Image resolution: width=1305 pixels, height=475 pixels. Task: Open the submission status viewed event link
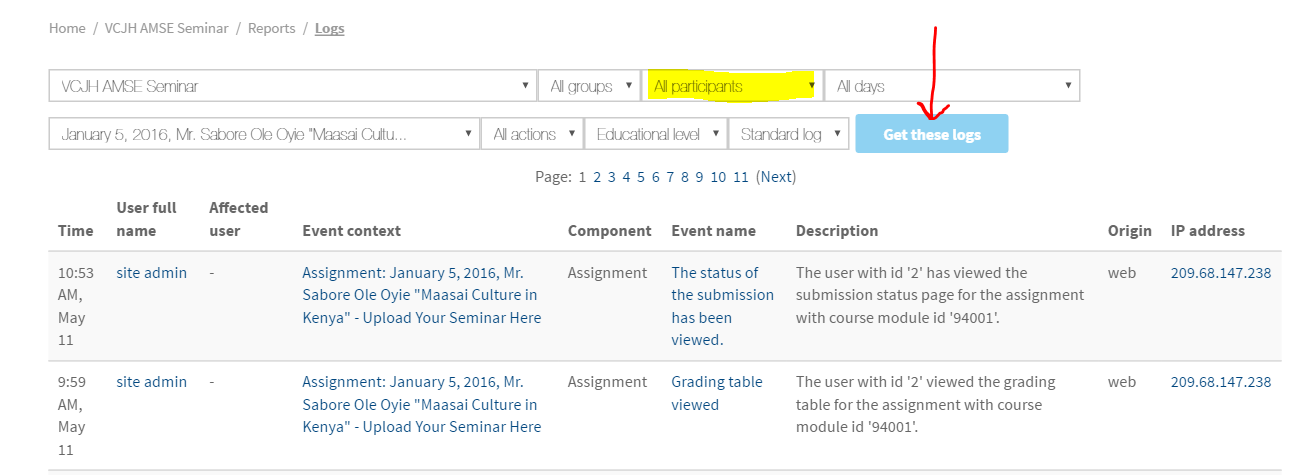pos(722,306)
